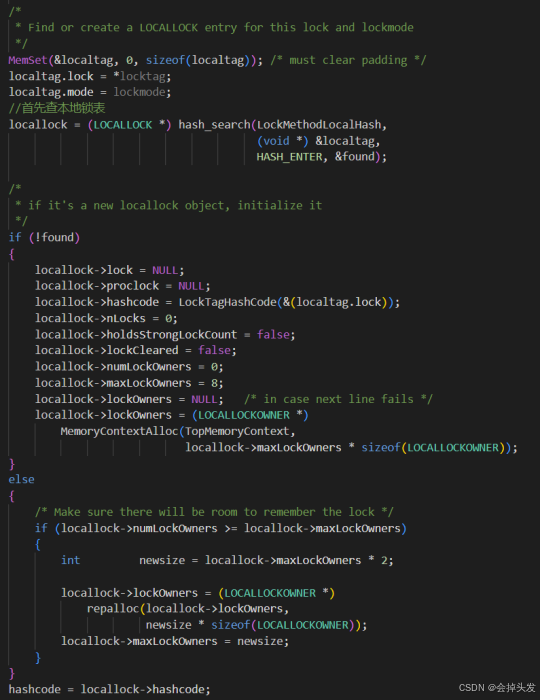Select the "locallock->lockCleared = false;" line

[136, 350]
